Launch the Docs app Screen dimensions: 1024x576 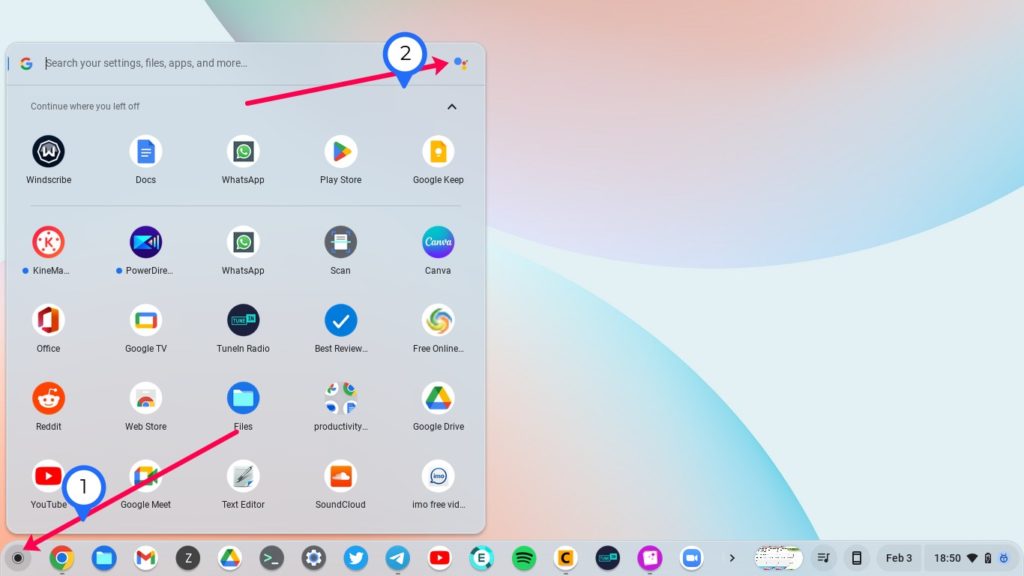tap(146, 152)
